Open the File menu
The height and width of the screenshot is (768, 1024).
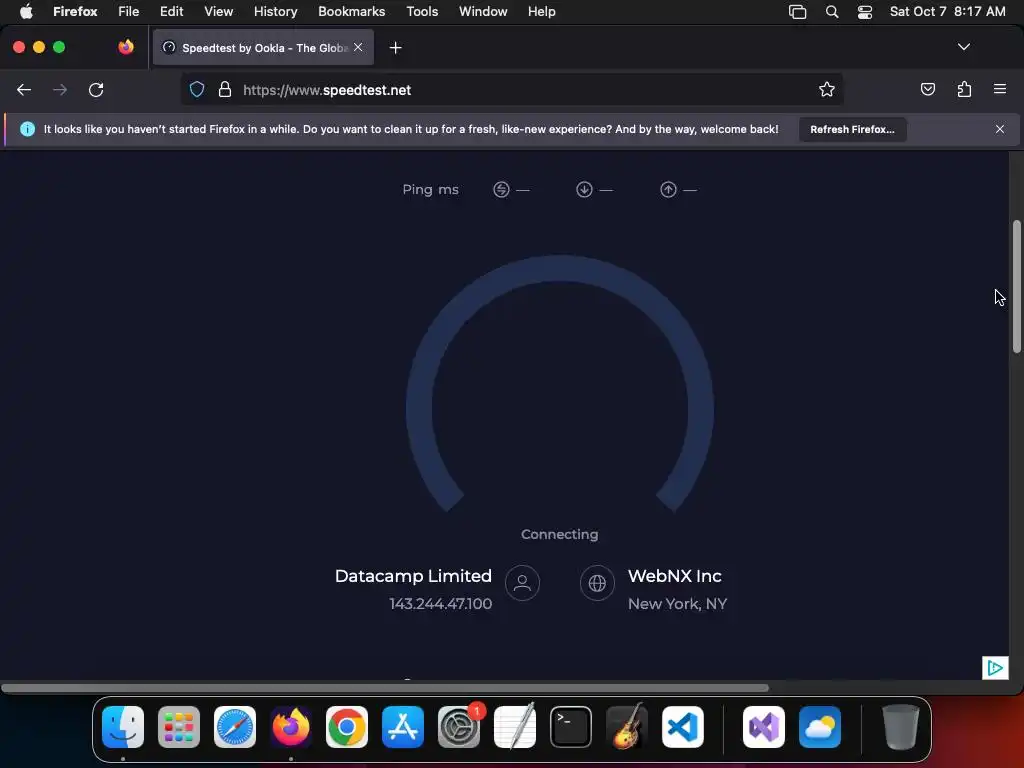(x=129, y=12)
